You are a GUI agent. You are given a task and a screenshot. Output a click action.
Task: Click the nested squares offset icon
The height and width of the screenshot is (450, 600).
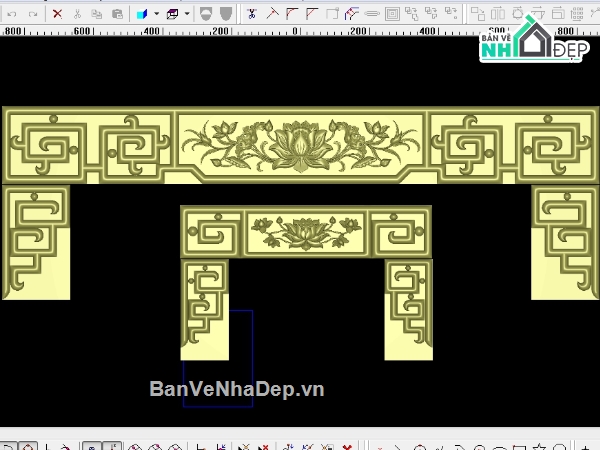(x=392, y=15)
